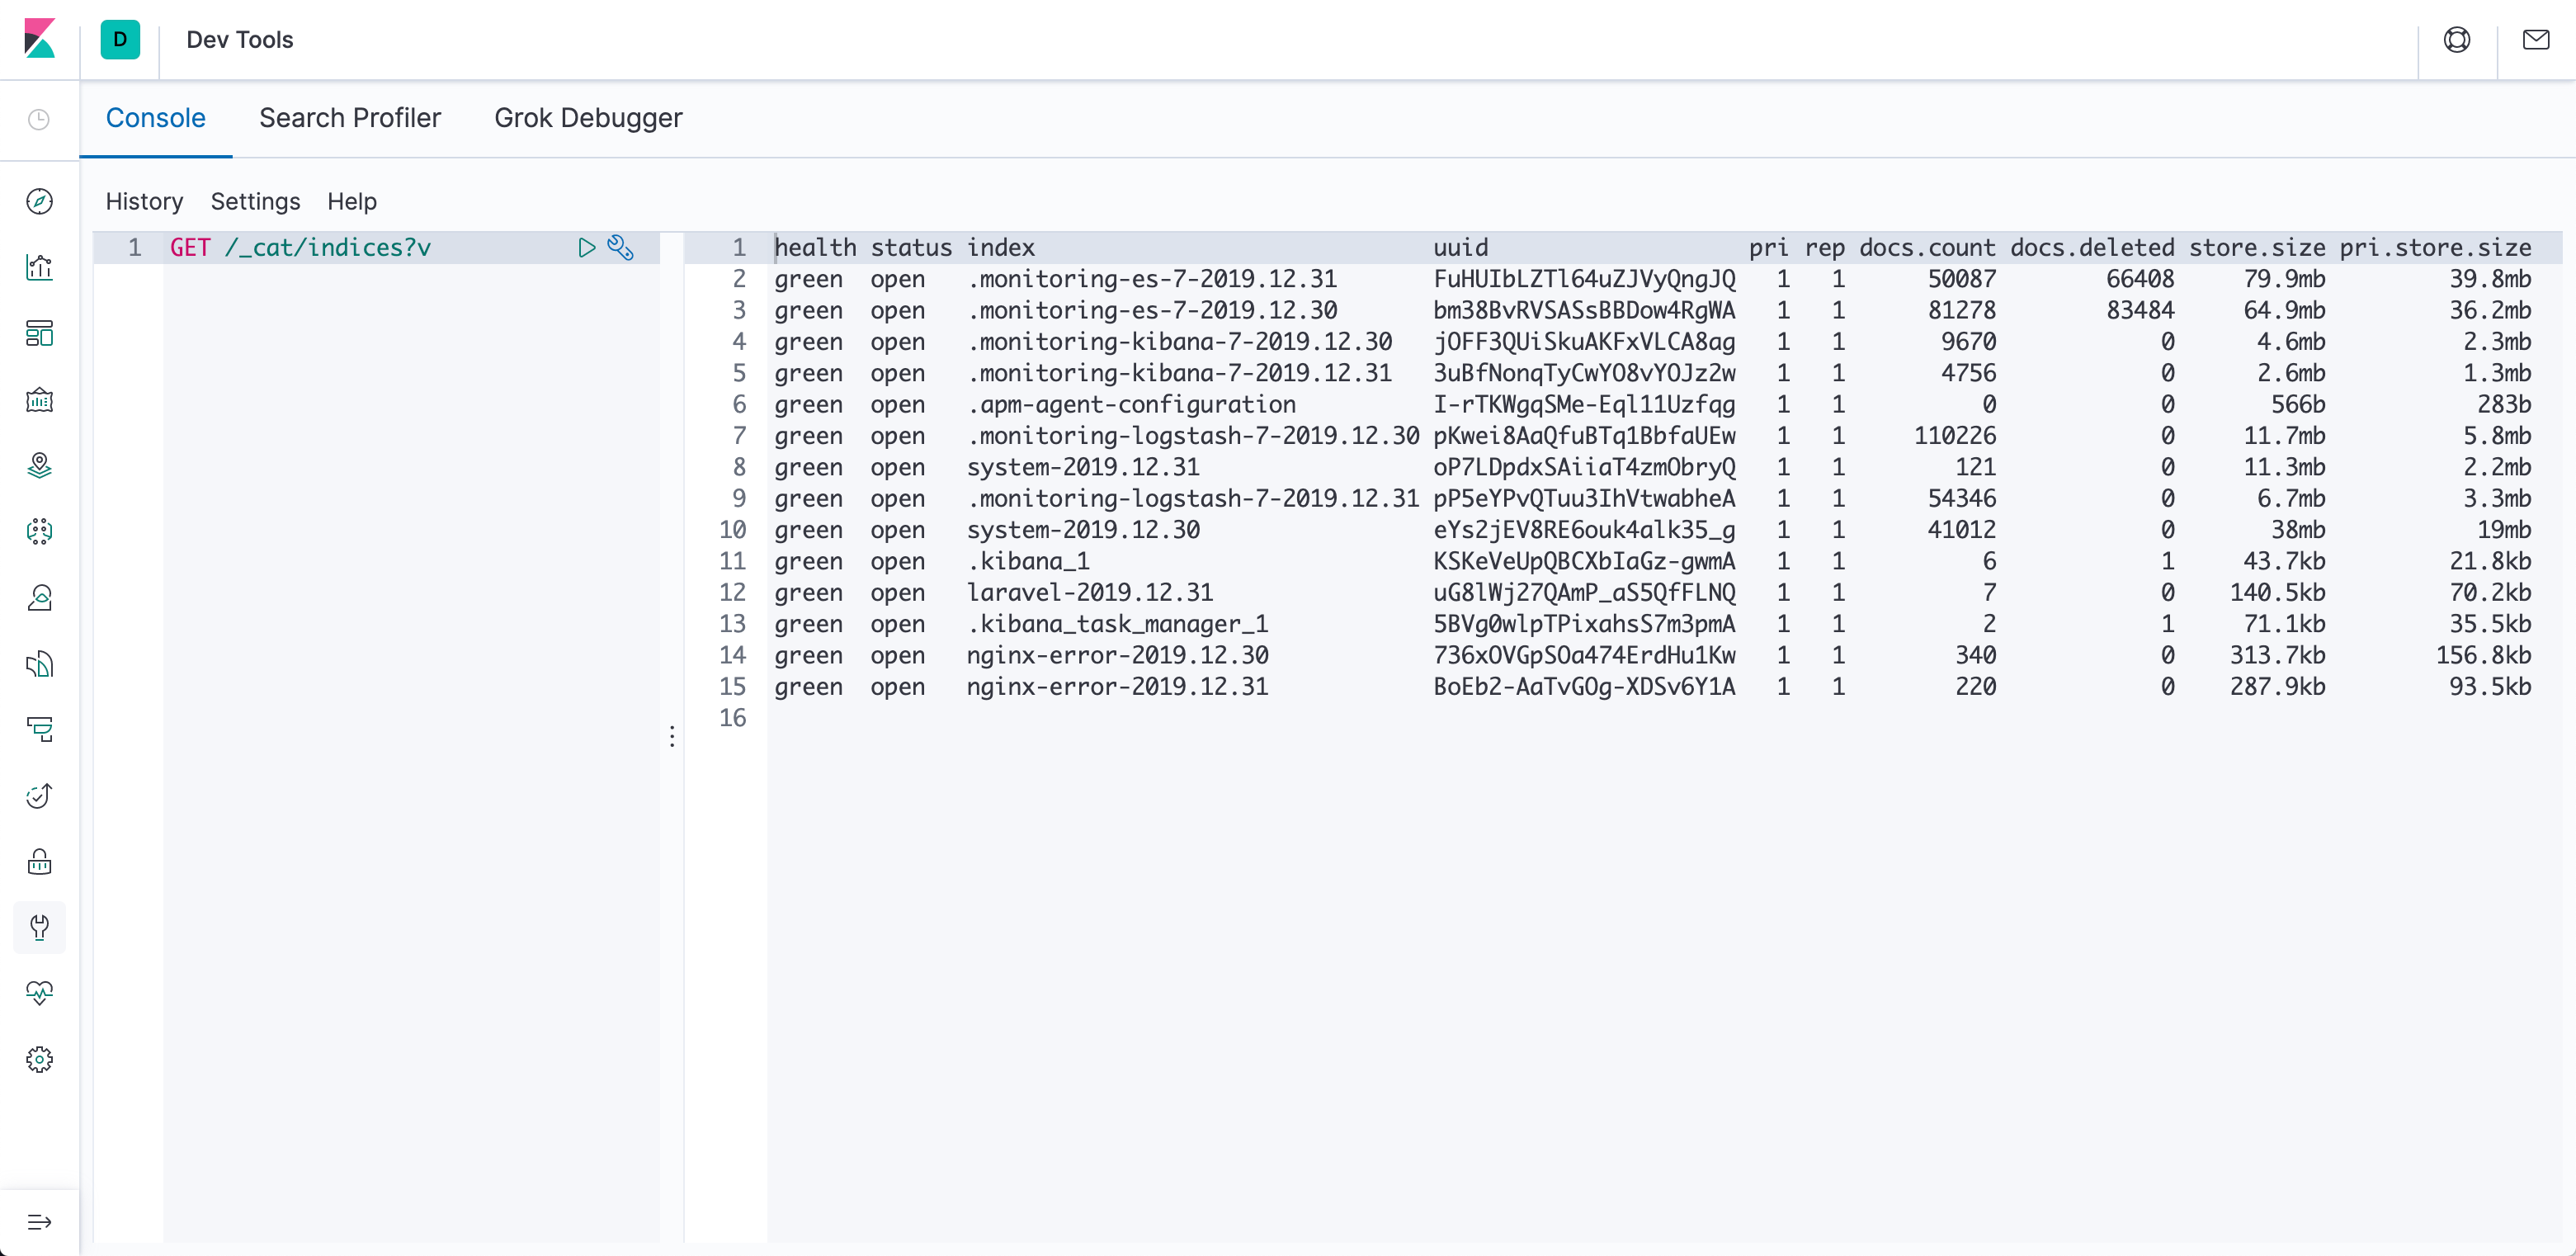Open console Help

352,201
